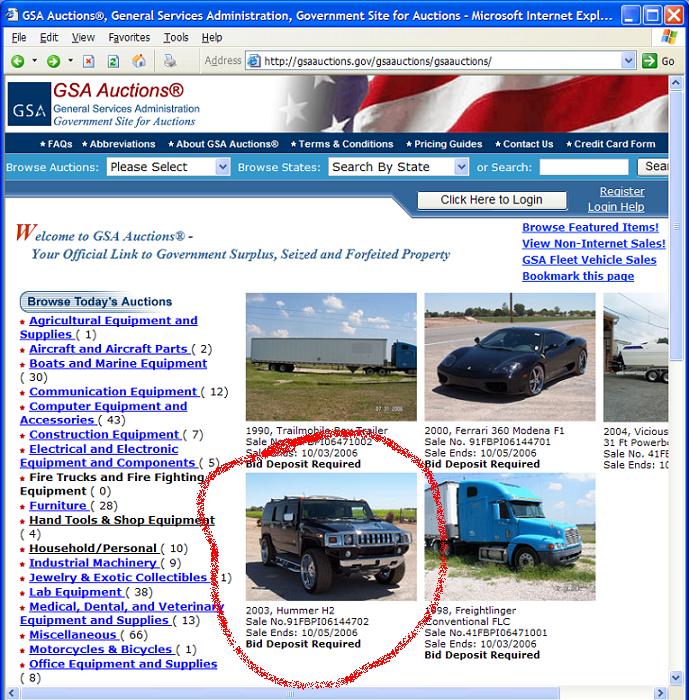The image size is (689, 700).
Task: Open the File menu
Action: click(19, 38)
